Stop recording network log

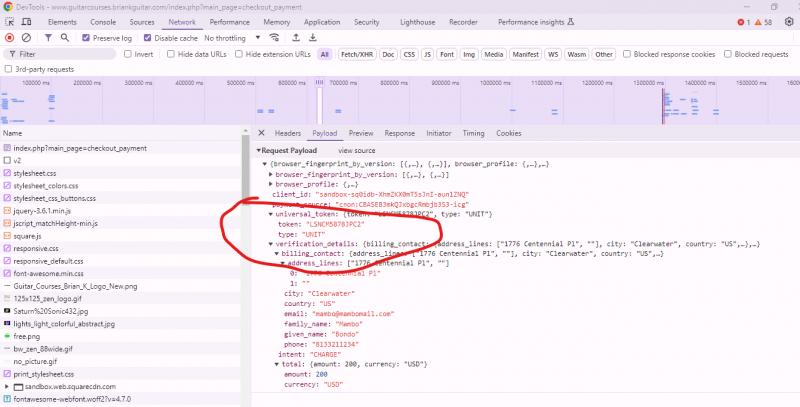tap(9, 38)
